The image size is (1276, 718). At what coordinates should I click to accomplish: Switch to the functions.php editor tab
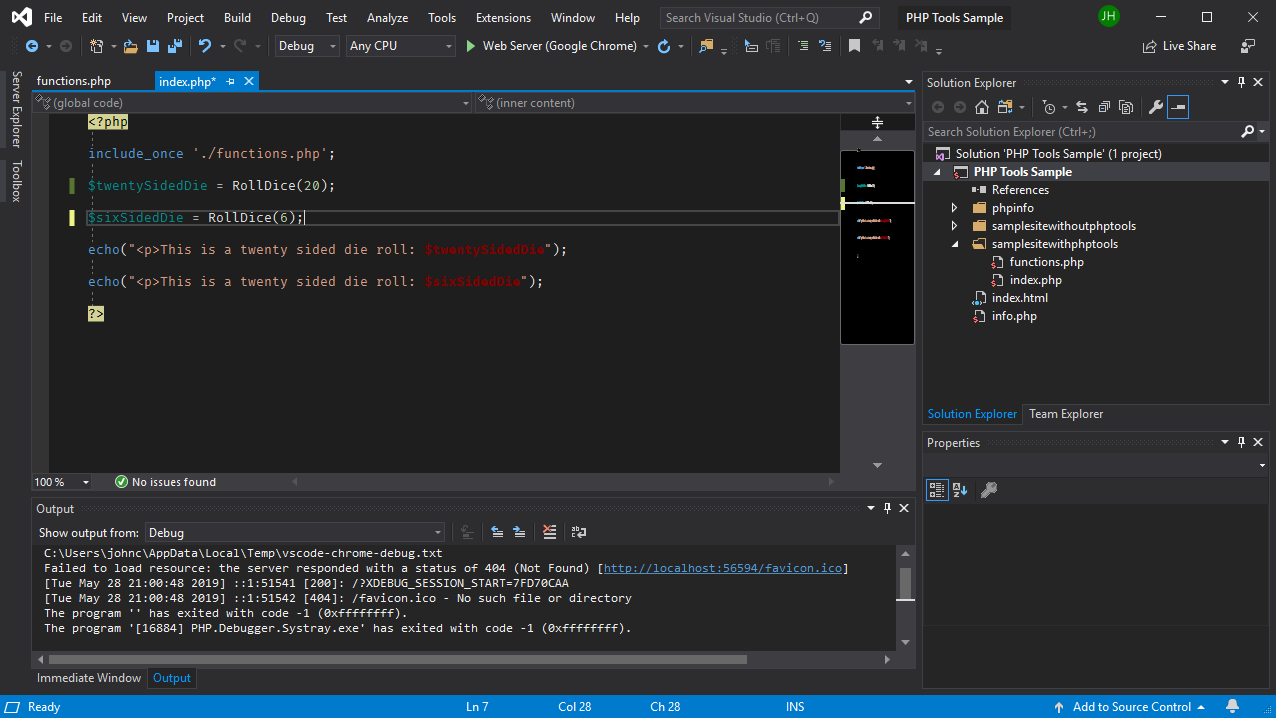[x=74, y=81]
